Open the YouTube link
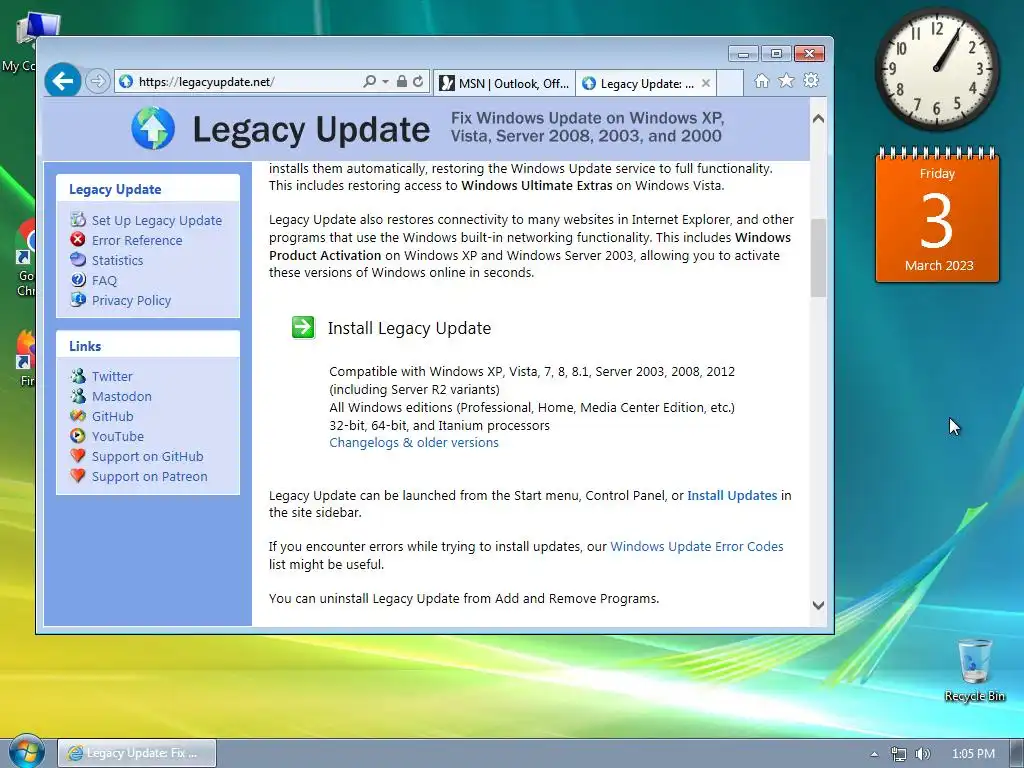The height and width of the screenshot is (768, 1024). point(118,436)
